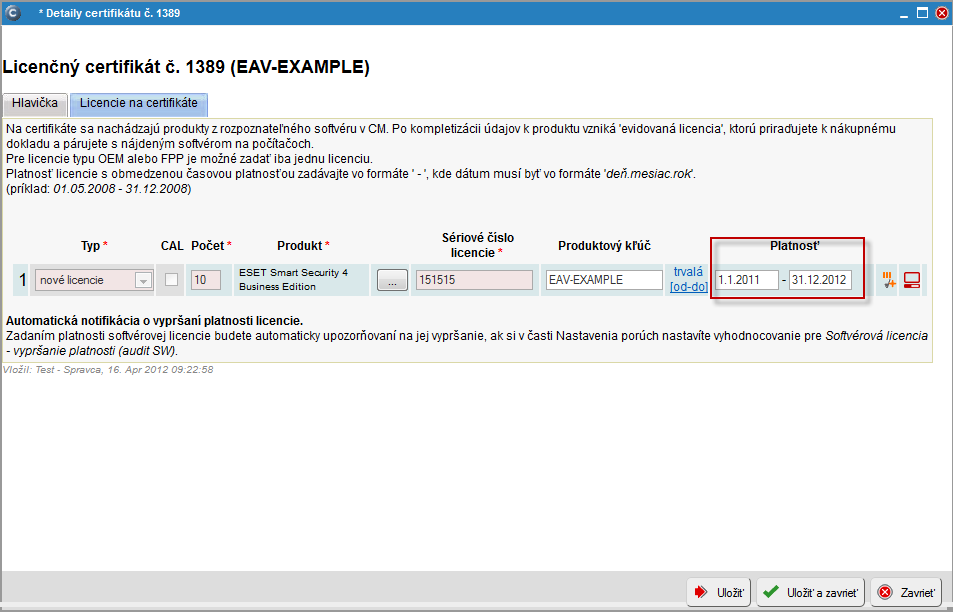The width and height of the screenshot is (953, 612).
Task: Open the product browse '...' button
Action: click(393, 280)
